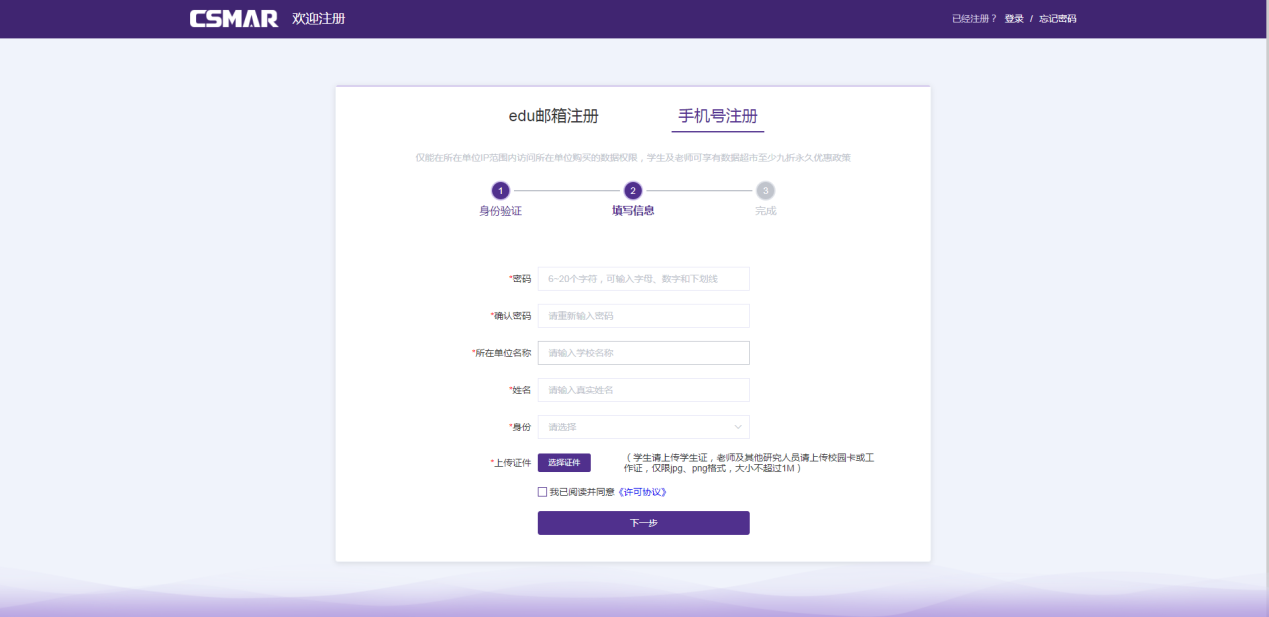Click the 身份验证 step label

pos(500,211)
